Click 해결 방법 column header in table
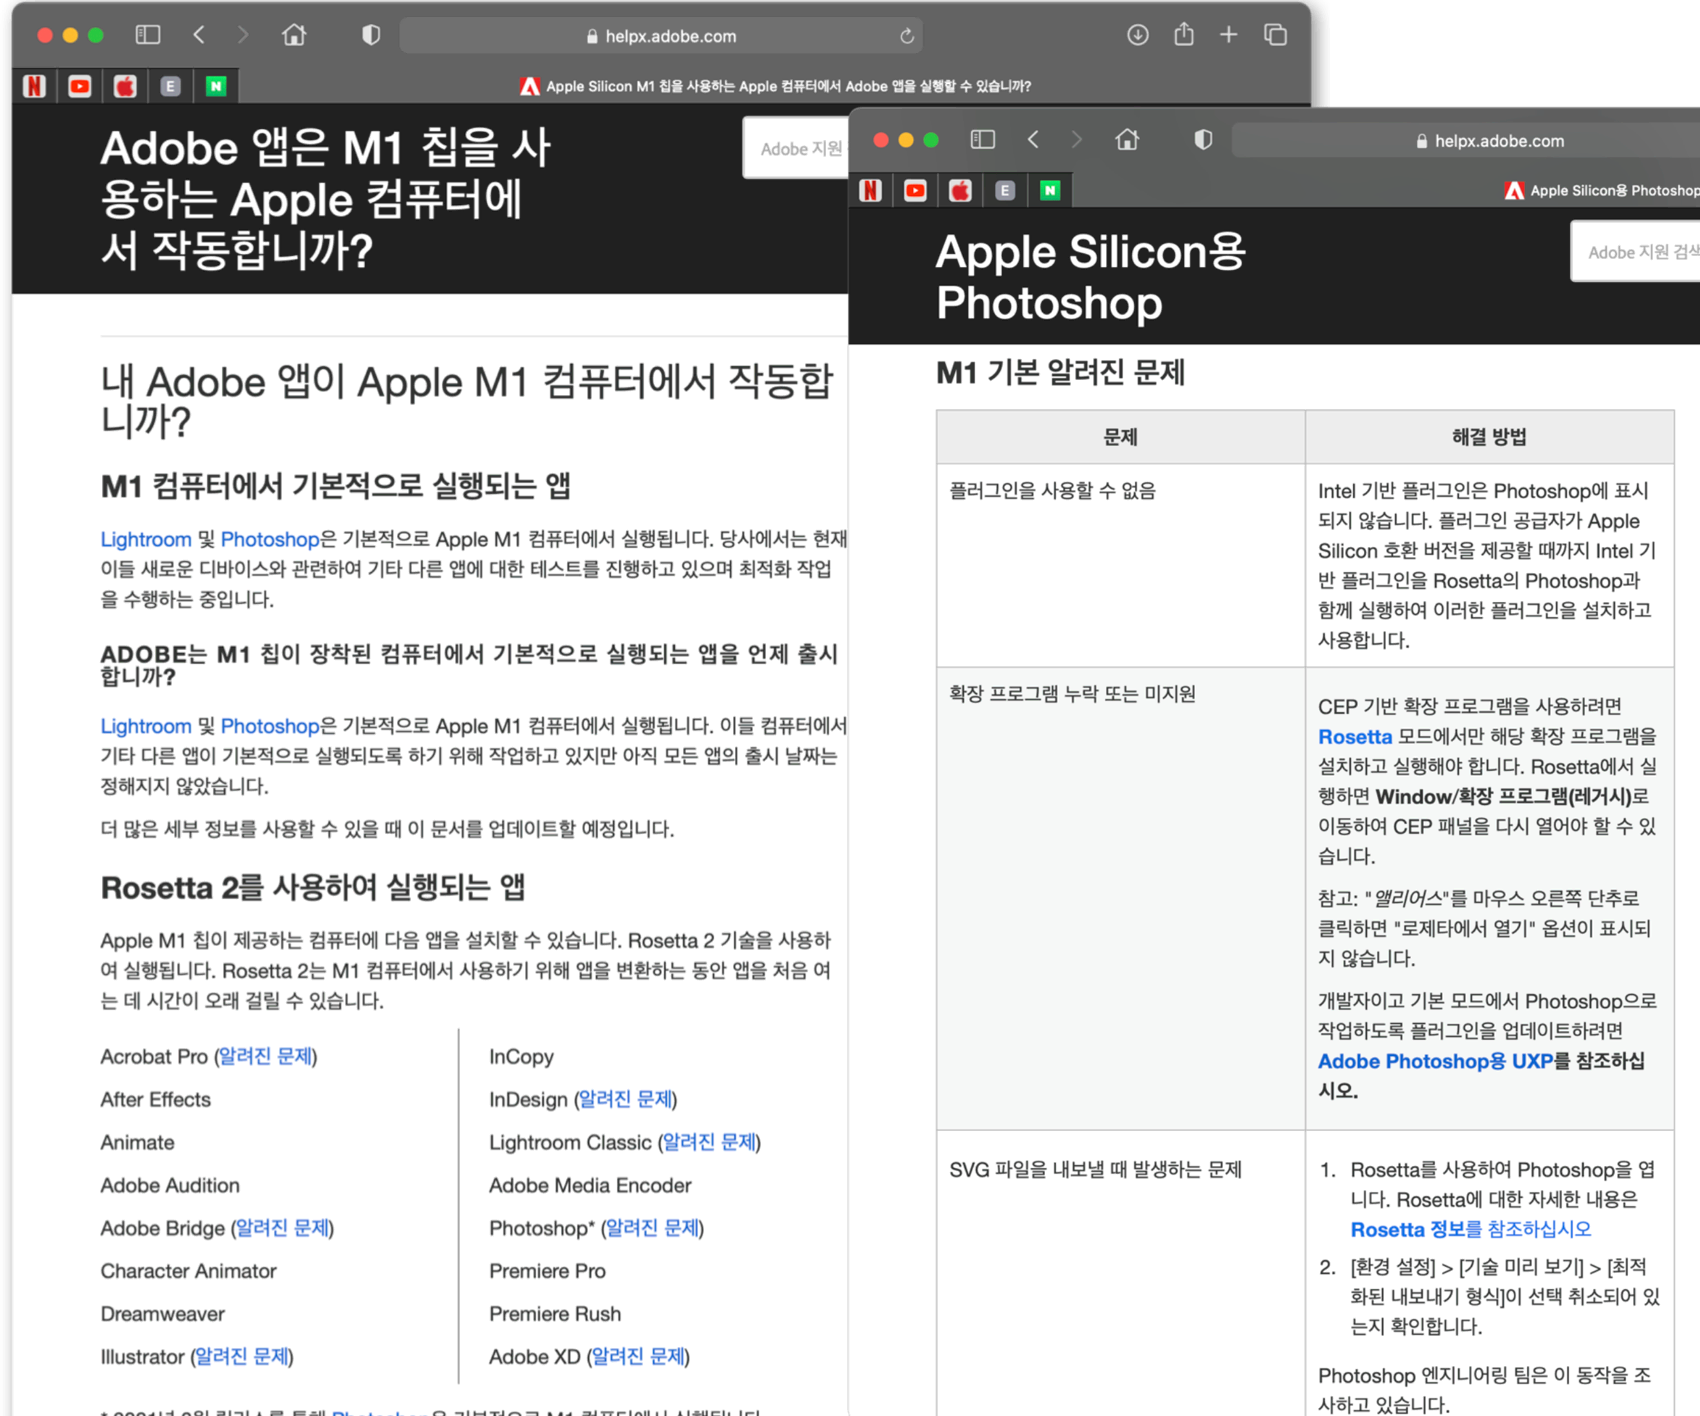 click(x=1489, y=437)
